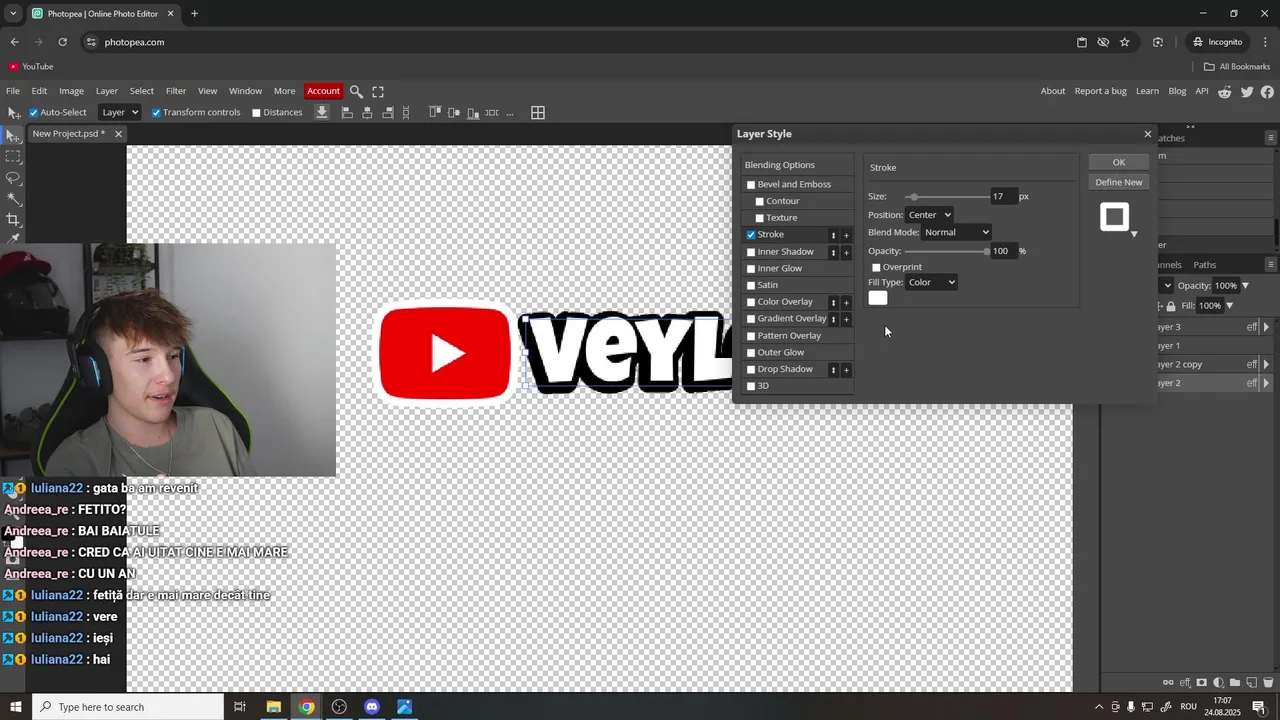Open the Image menu
The image size is (1280, 720).
(x=71, y=91)
